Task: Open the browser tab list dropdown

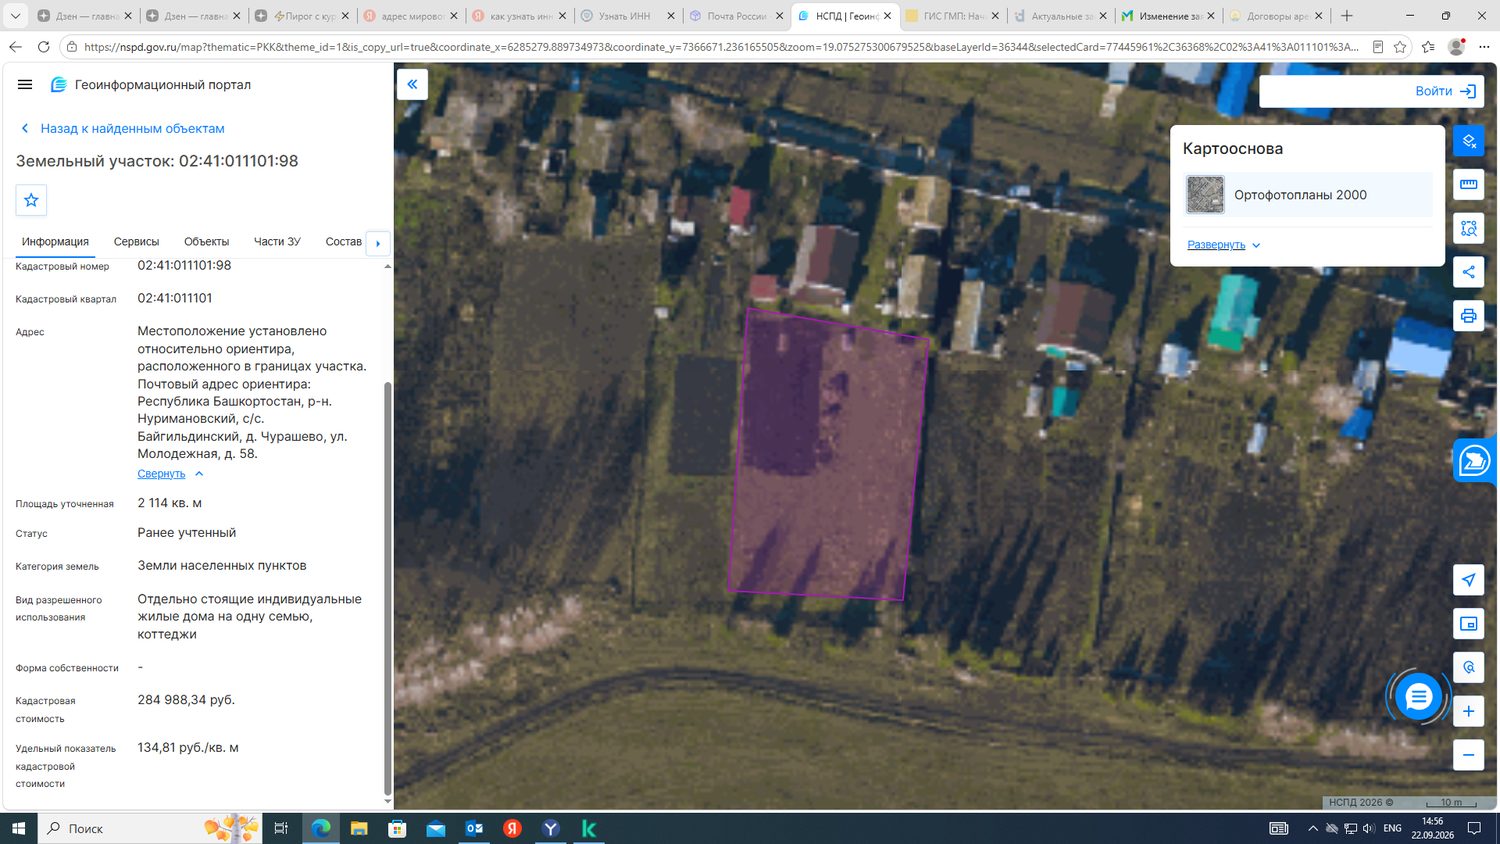Action: pos(15,16)
